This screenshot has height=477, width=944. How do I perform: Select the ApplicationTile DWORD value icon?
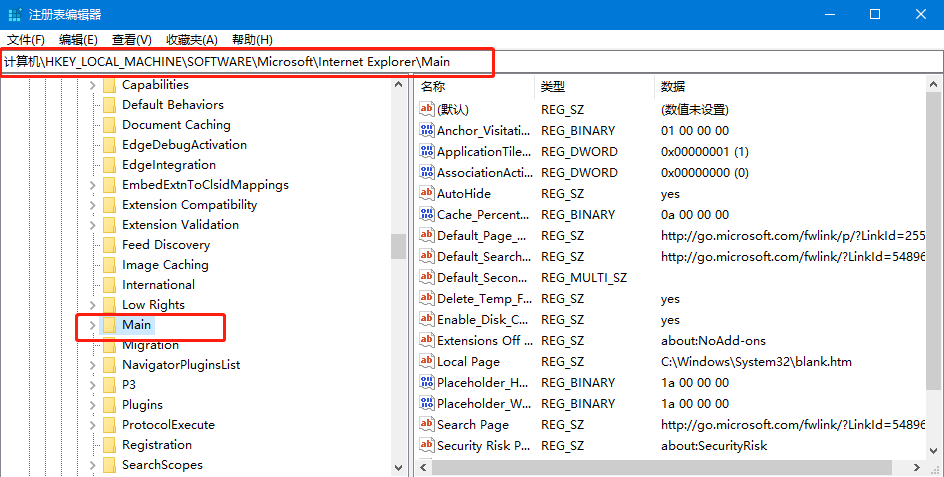[x=427, y=152]
